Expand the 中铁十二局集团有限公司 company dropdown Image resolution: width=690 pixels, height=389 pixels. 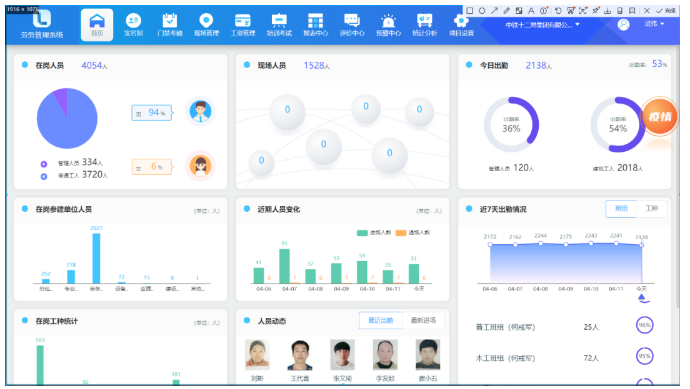coord(542,25)
